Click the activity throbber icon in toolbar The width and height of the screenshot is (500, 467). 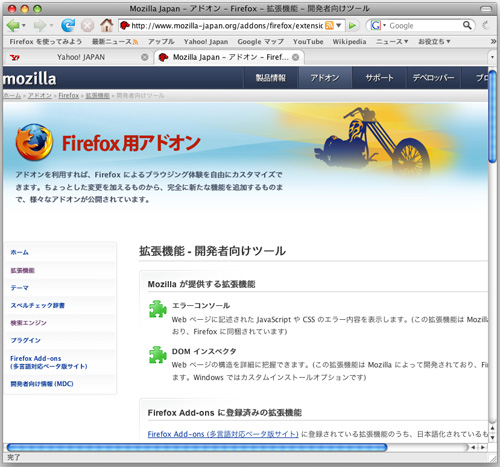486,25
